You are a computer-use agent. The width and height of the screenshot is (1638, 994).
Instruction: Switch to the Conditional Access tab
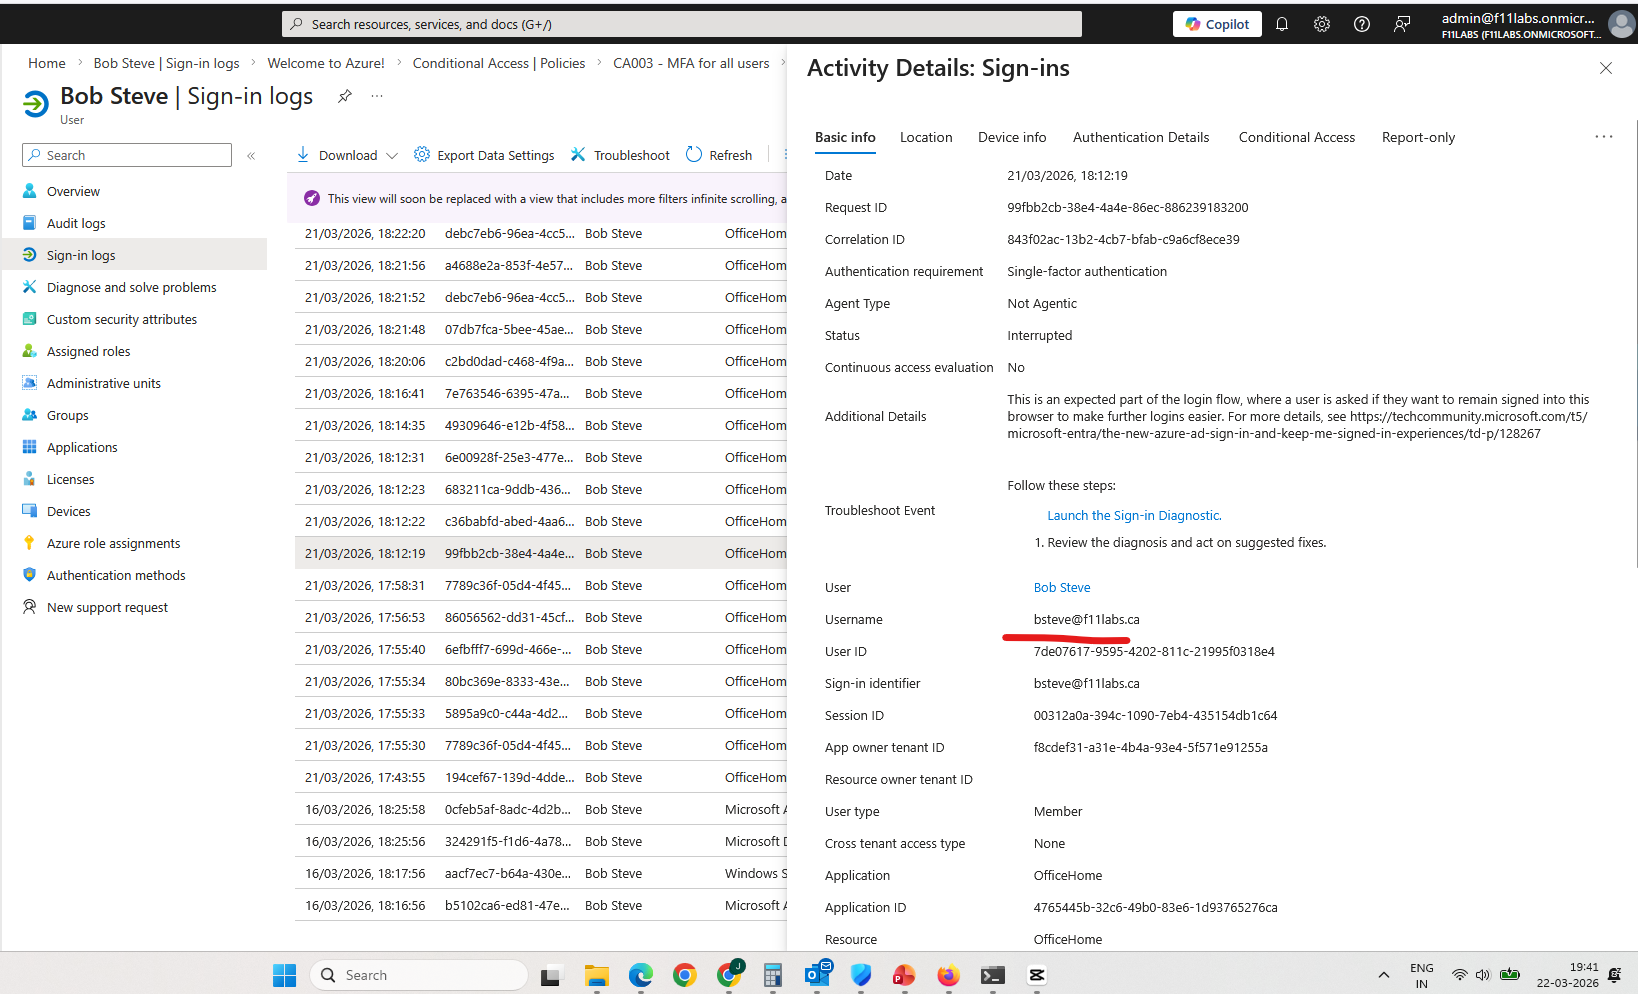(x=1296, y=137)
